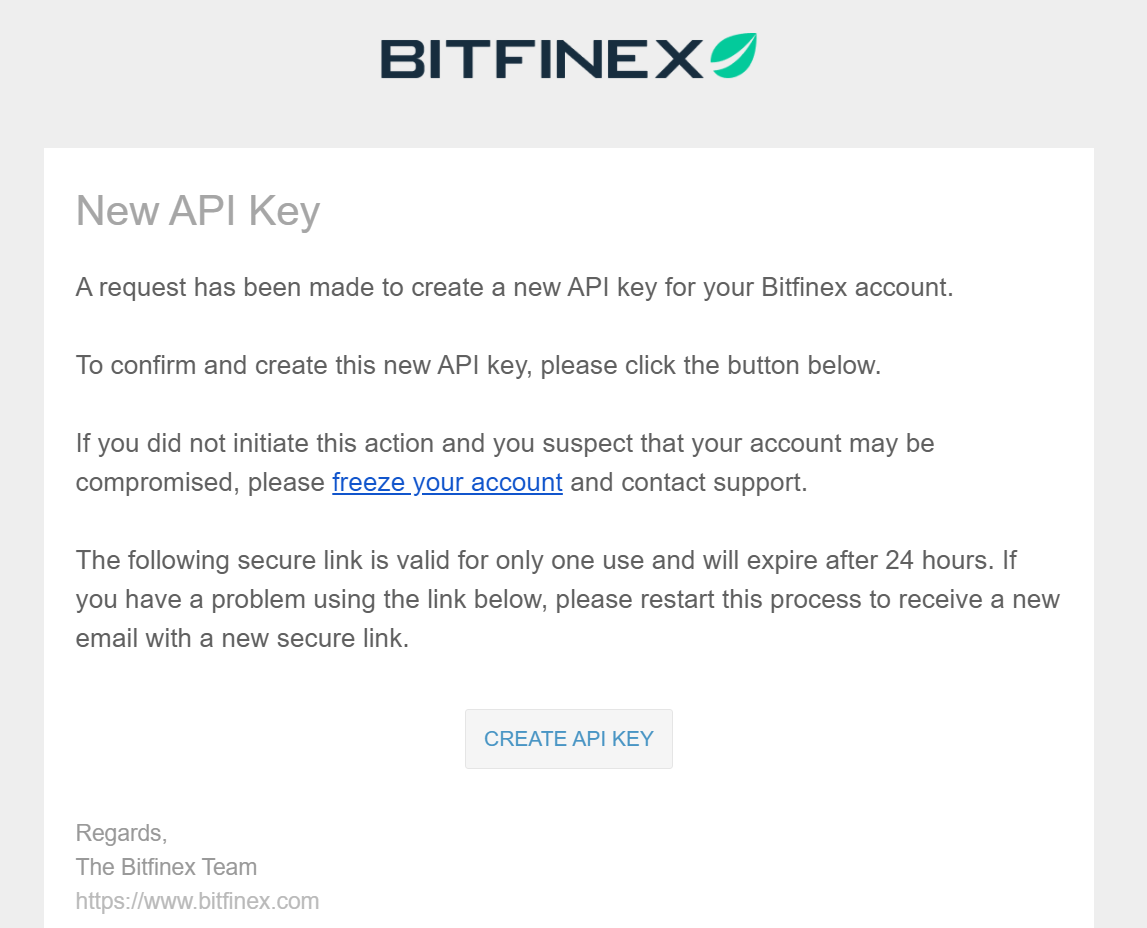Viewport: 1147px width, 928px height.
Task: Click the "New API Key" heading
Action: tap(198, 211)
